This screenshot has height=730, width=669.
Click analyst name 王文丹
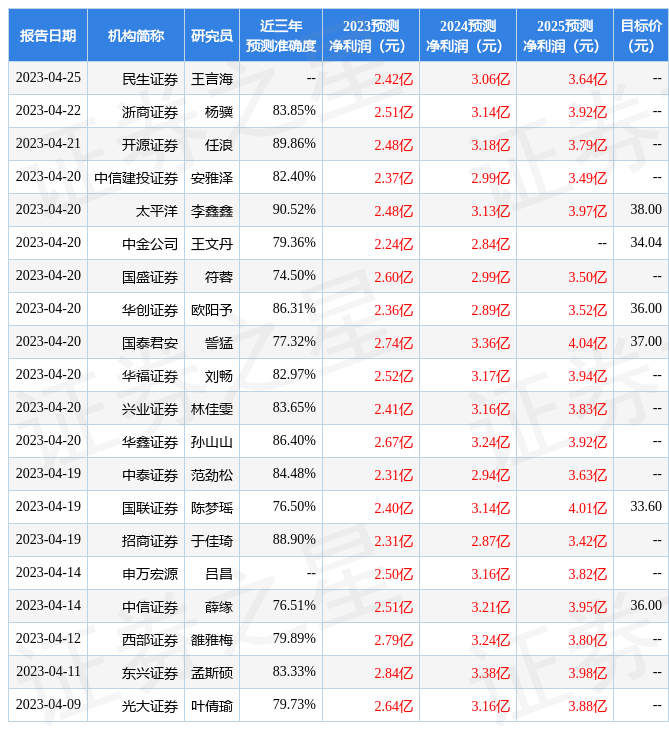pos(212,244)
